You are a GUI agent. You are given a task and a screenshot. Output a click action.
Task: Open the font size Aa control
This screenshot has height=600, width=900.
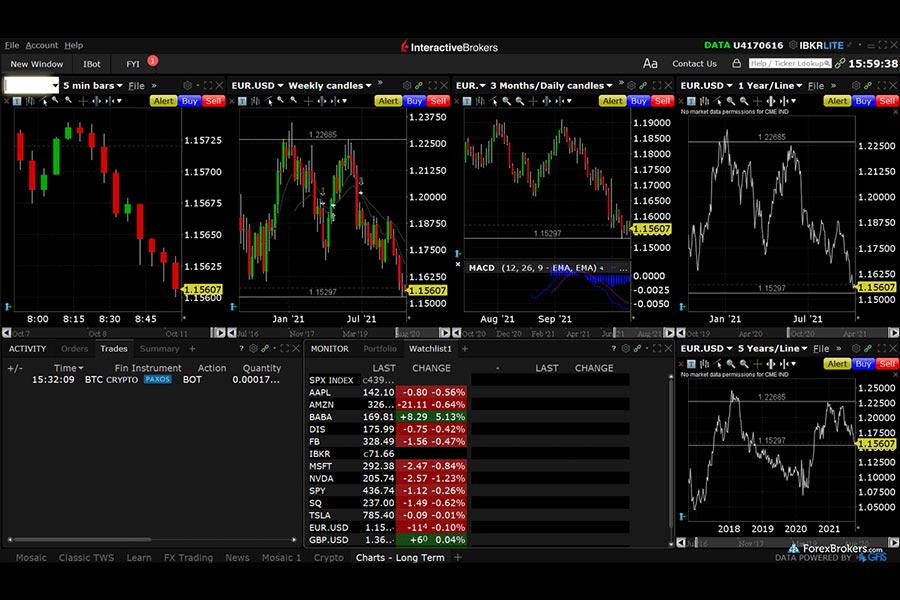[650, 64]
